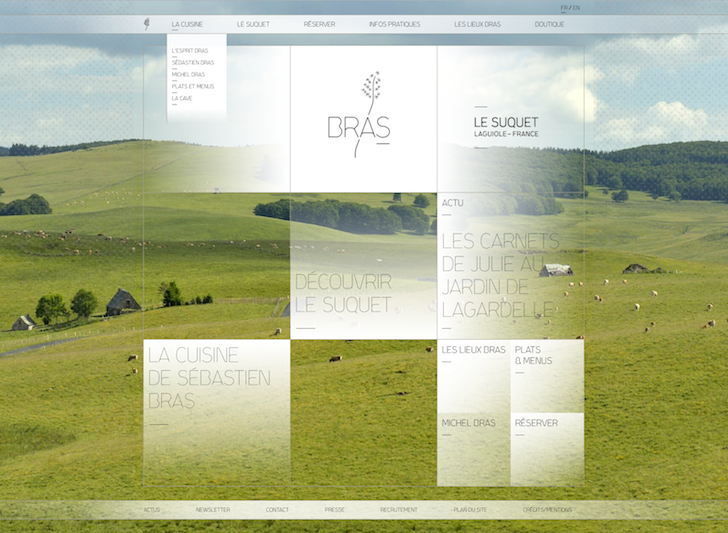Switch language to FR
Viewport: 728px width, 533px height.
click(564, 7)
